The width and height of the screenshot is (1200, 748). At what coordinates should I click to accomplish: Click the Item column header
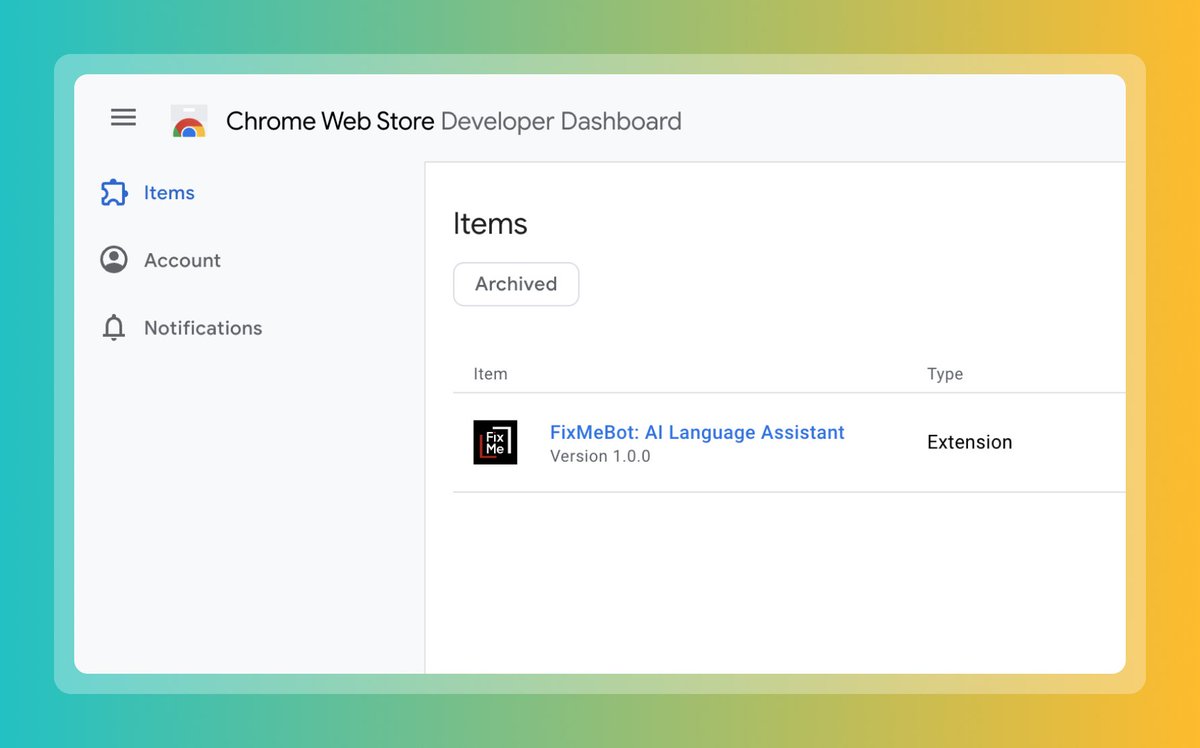[490, 374]
